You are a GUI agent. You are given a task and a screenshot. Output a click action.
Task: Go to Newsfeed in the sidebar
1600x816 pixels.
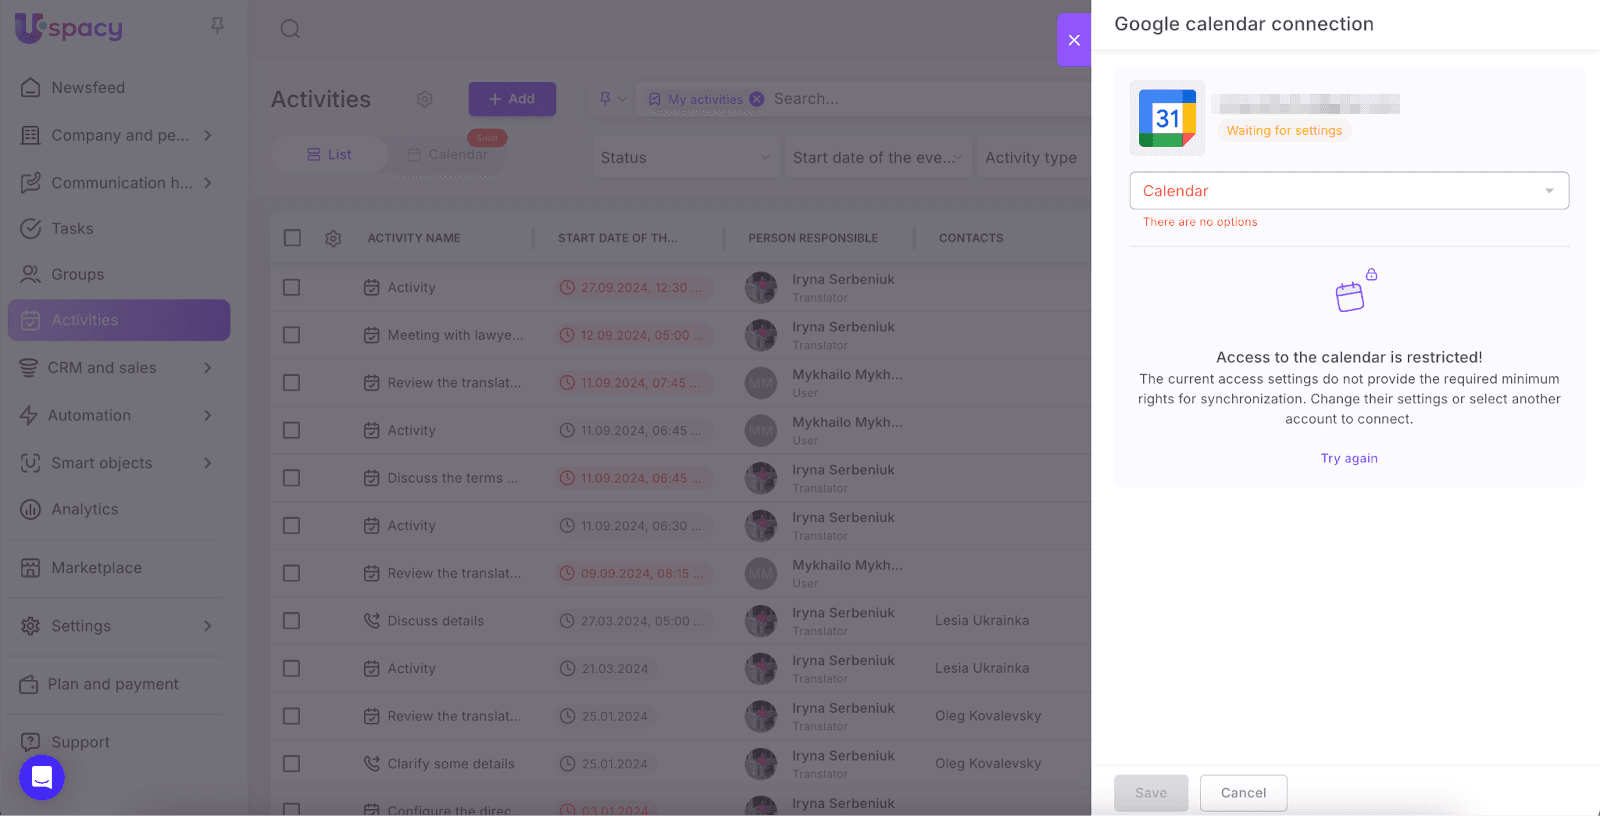(88, 88)
